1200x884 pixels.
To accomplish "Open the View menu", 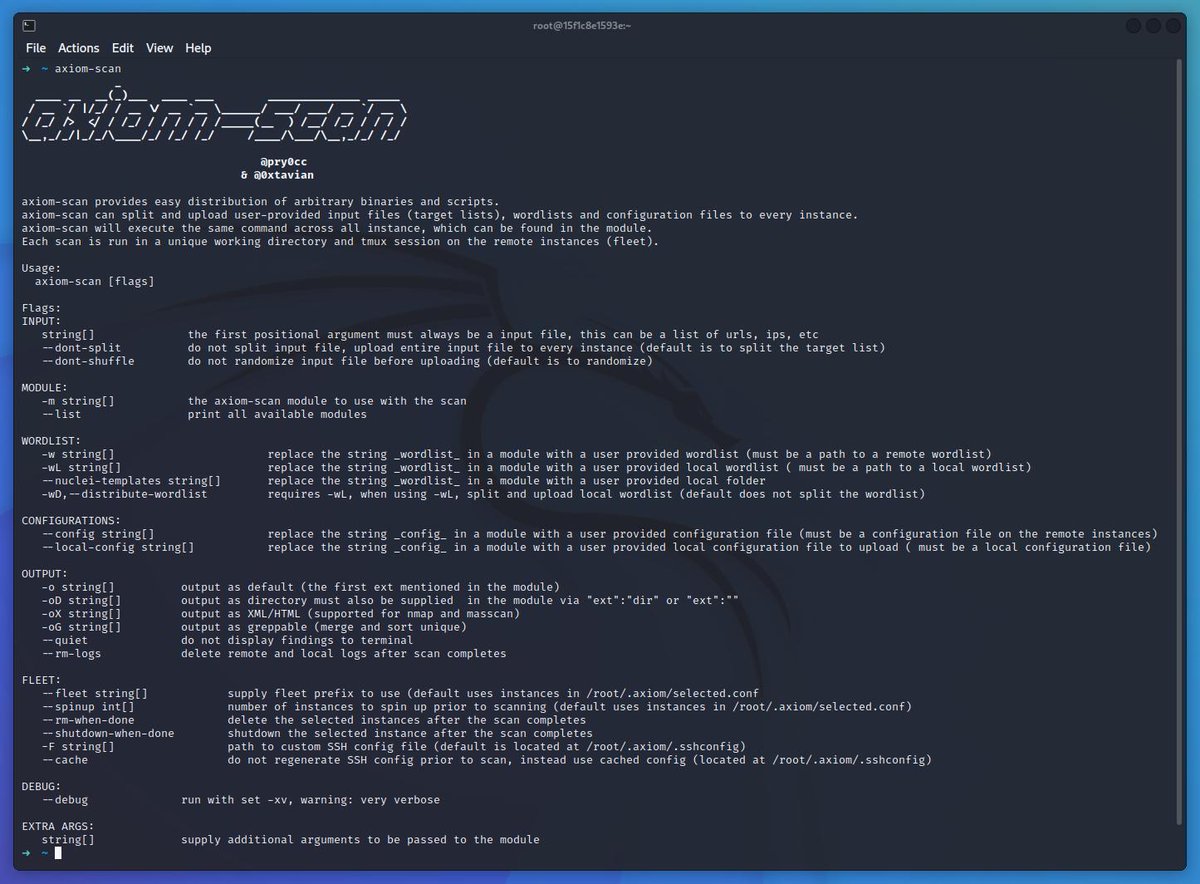I will coord(159,48).
